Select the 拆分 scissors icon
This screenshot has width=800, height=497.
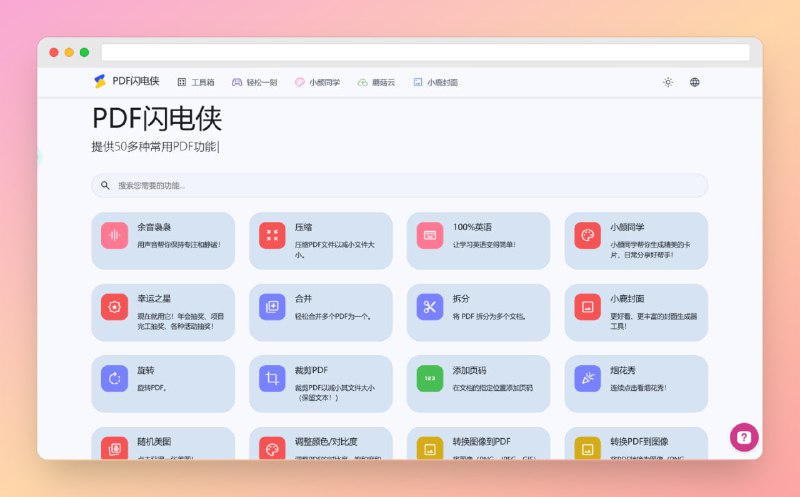pyautogui.click(x=430, y=307)
